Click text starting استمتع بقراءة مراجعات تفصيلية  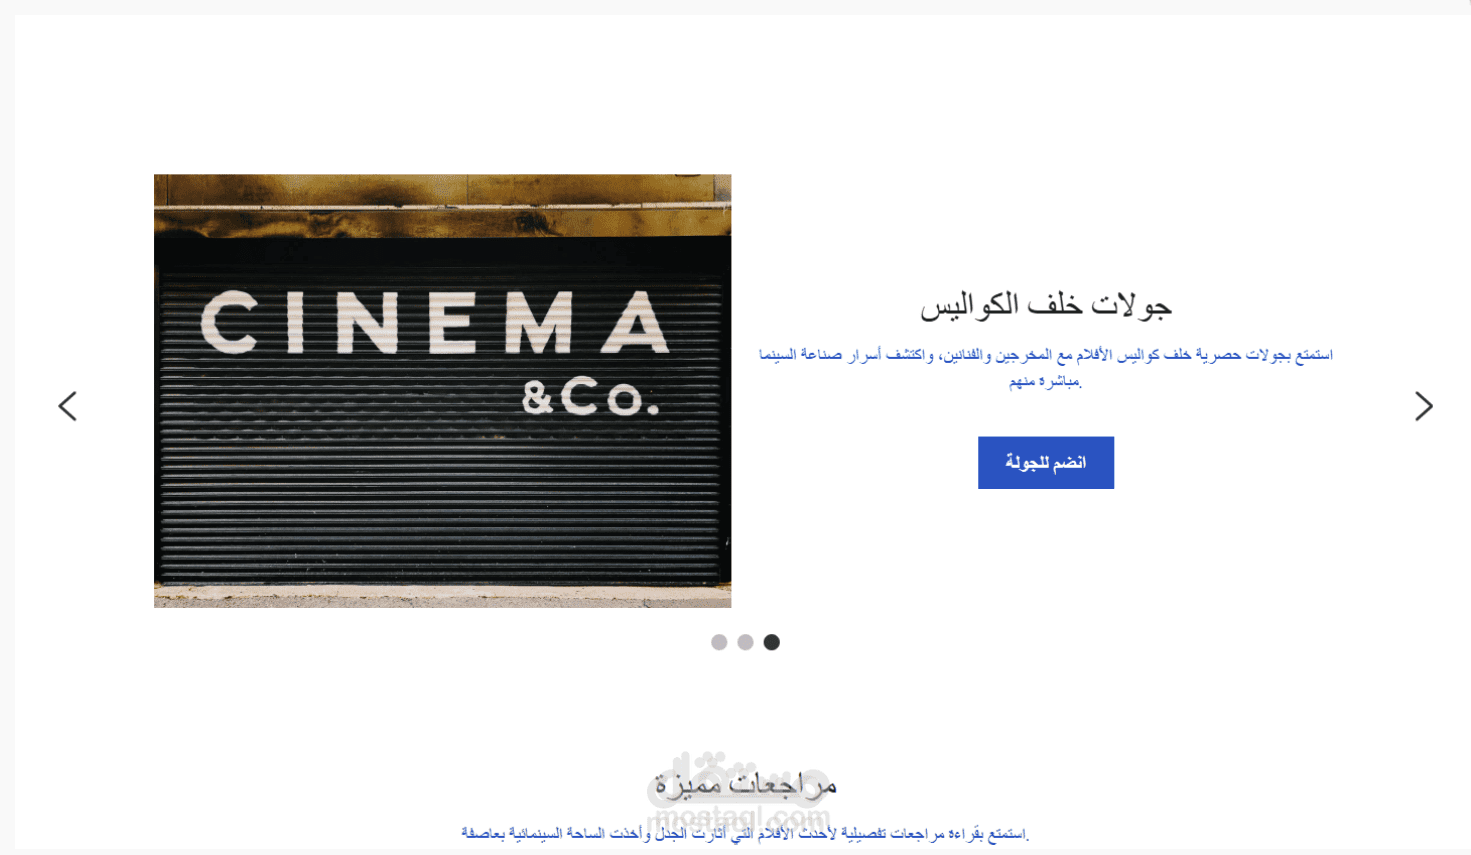coord(745,833)
